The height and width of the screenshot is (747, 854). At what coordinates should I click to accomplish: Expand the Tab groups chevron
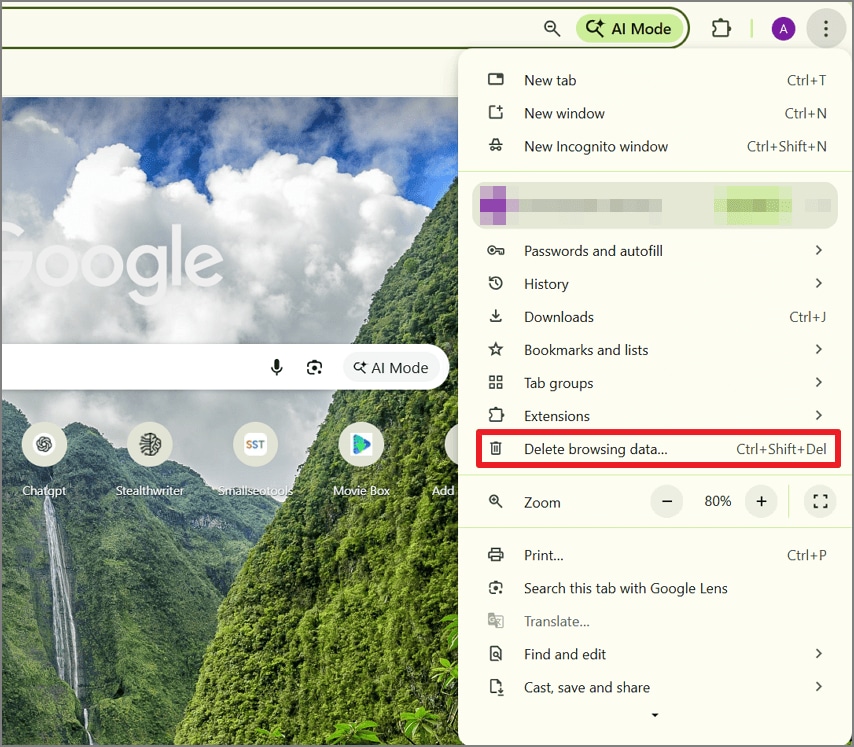coord(819,382)
